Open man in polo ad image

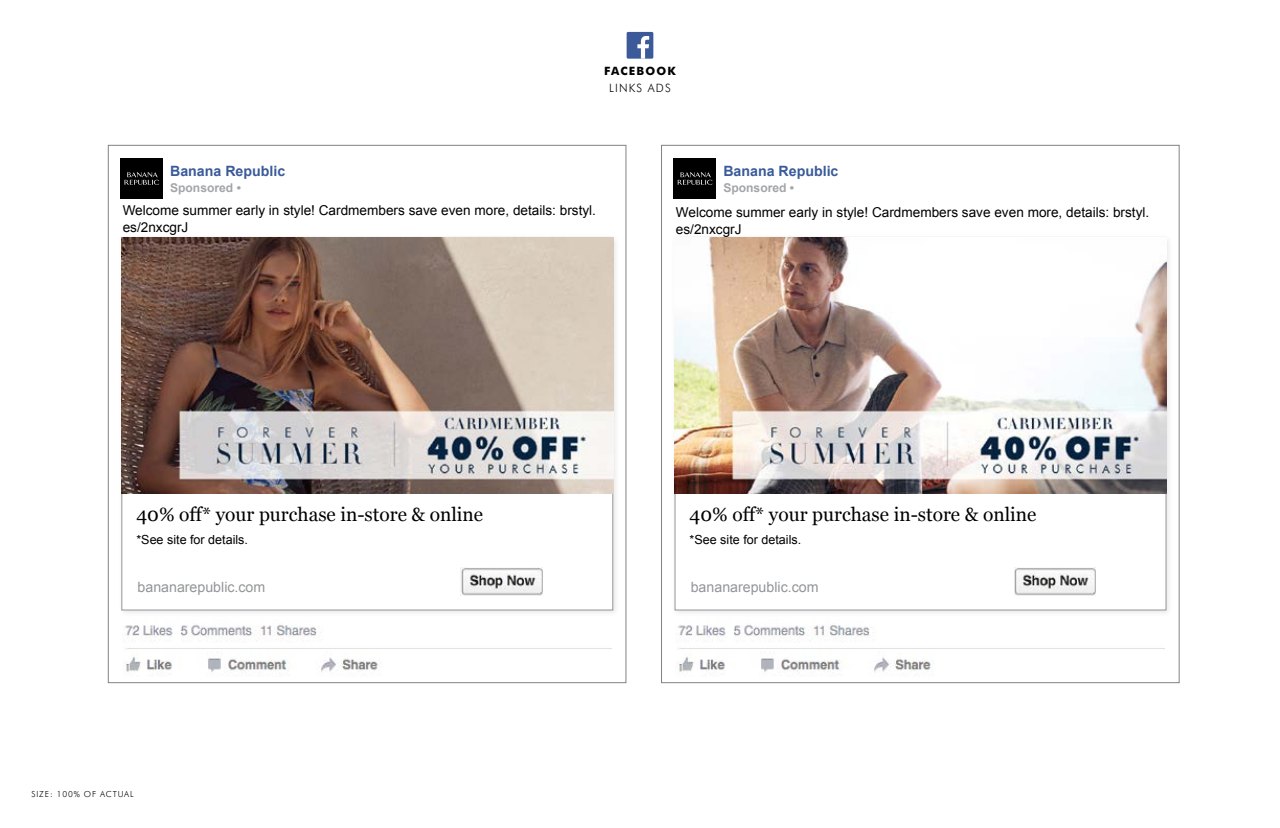tap(920, 365)
